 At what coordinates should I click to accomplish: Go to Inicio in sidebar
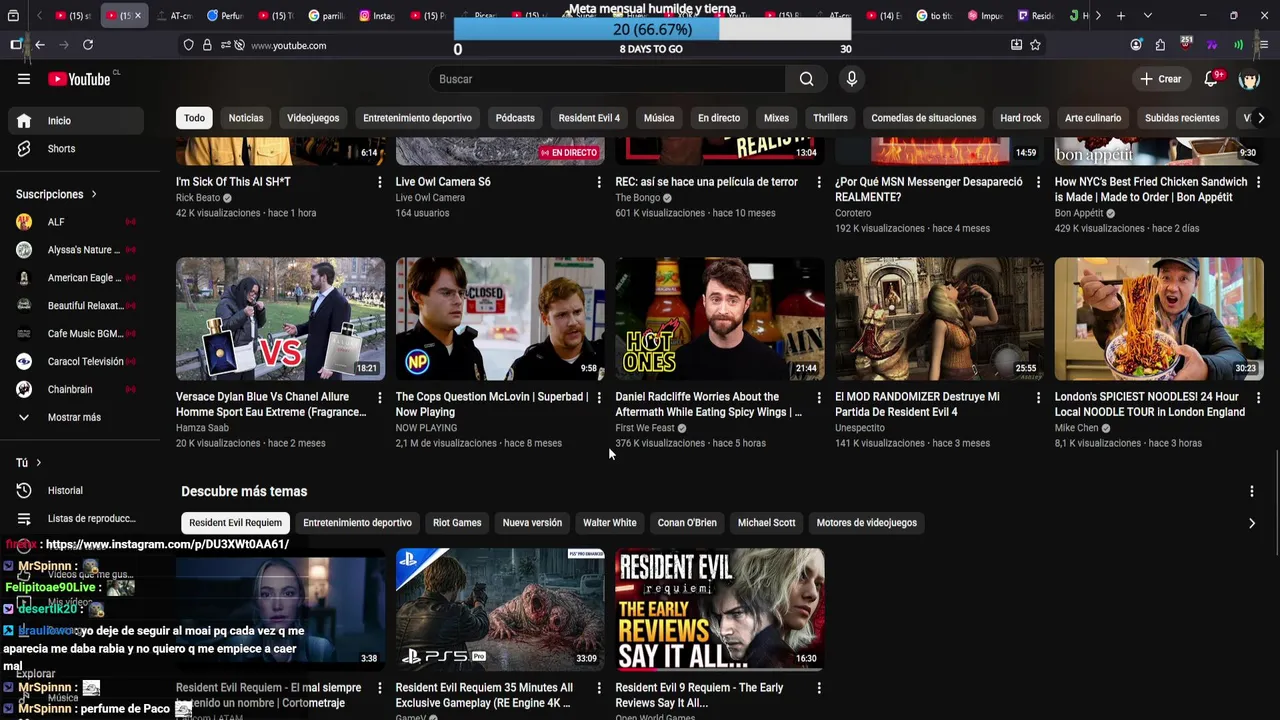[76, 120]
